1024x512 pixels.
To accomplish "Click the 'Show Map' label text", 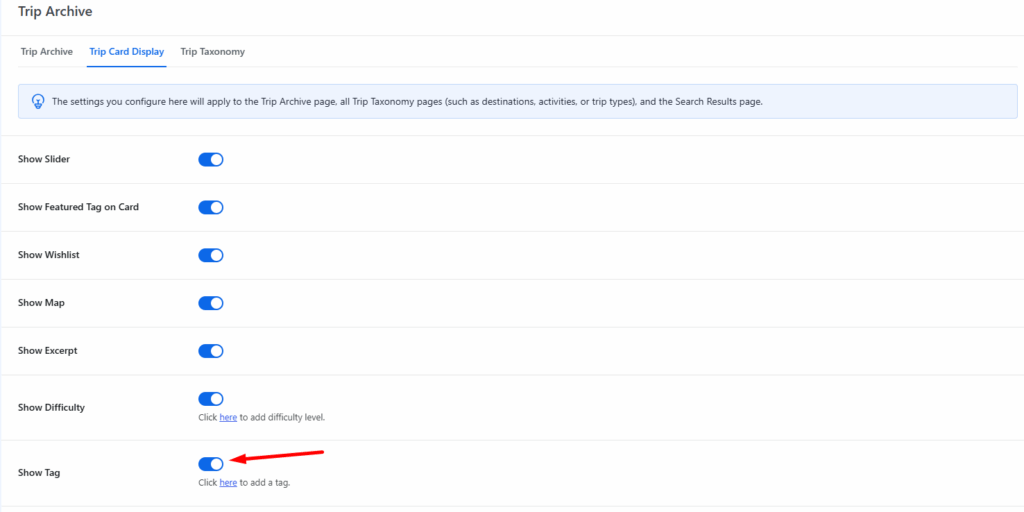I will tap(41, 303).
